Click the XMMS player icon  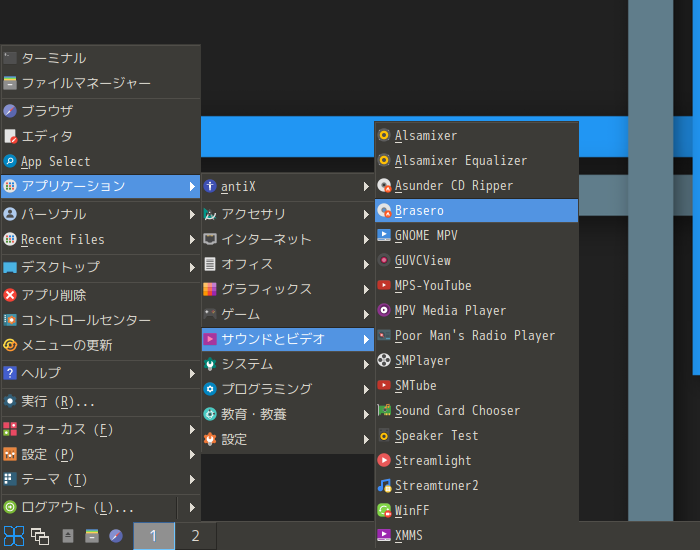384,535
